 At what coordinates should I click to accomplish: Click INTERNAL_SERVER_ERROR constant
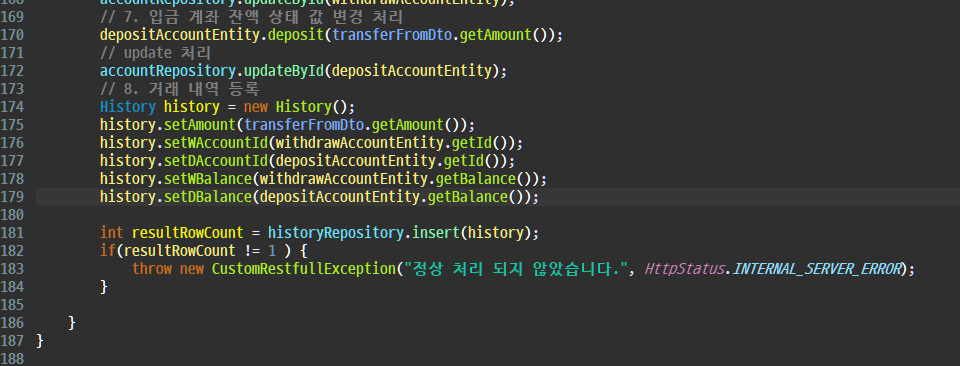coord(816,269)
